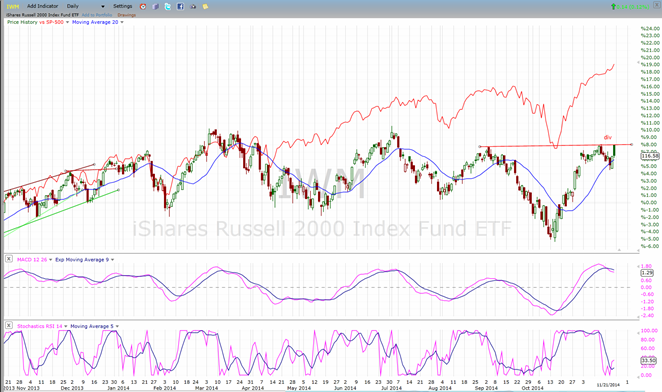Click the red target icon in toolbar
Viewport: 662px width, 392px height.
143,6
